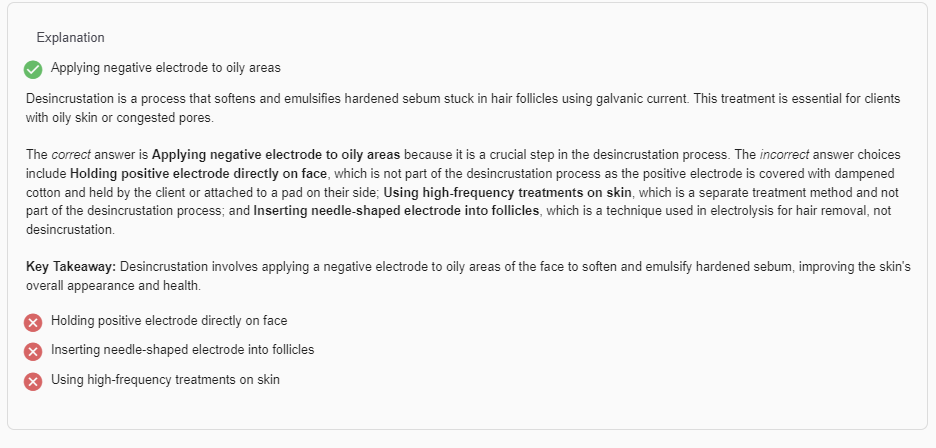The image size is (936, 448).
Task: Click red X beside Using high-frequency treatments
Action: click(x=33, y=381)
